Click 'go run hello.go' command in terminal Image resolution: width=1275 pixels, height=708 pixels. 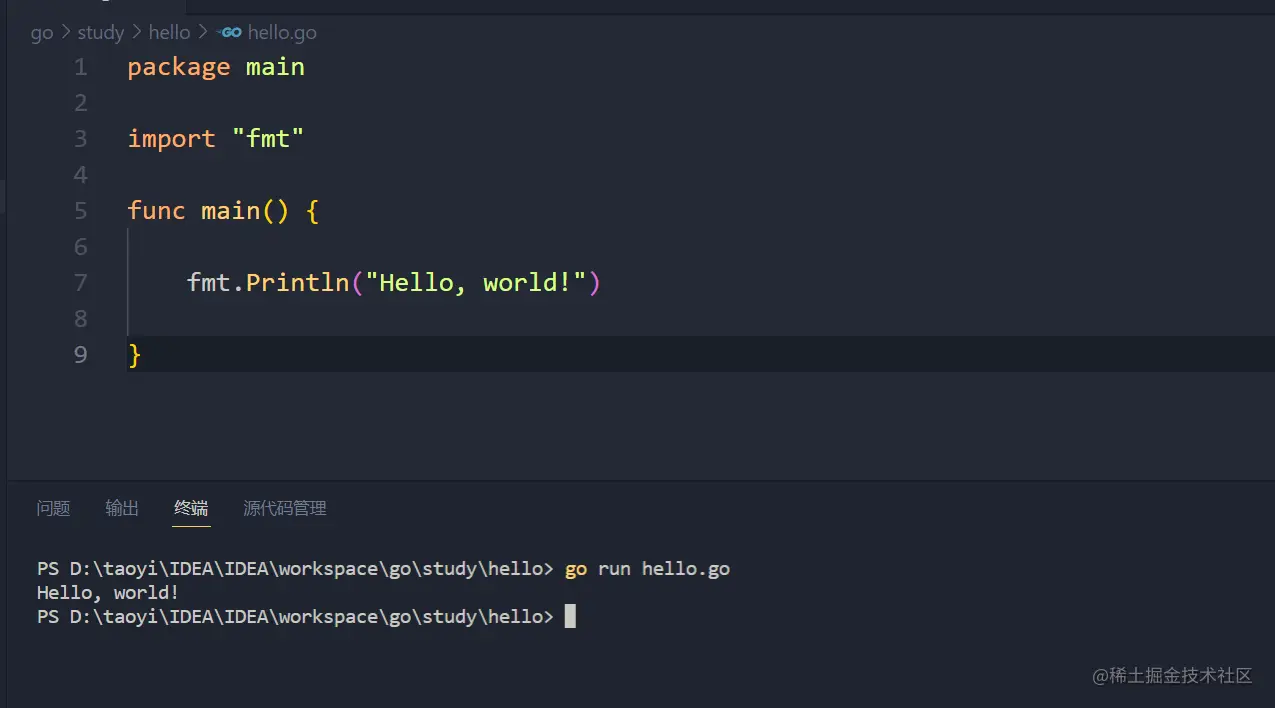pos(648,569)
